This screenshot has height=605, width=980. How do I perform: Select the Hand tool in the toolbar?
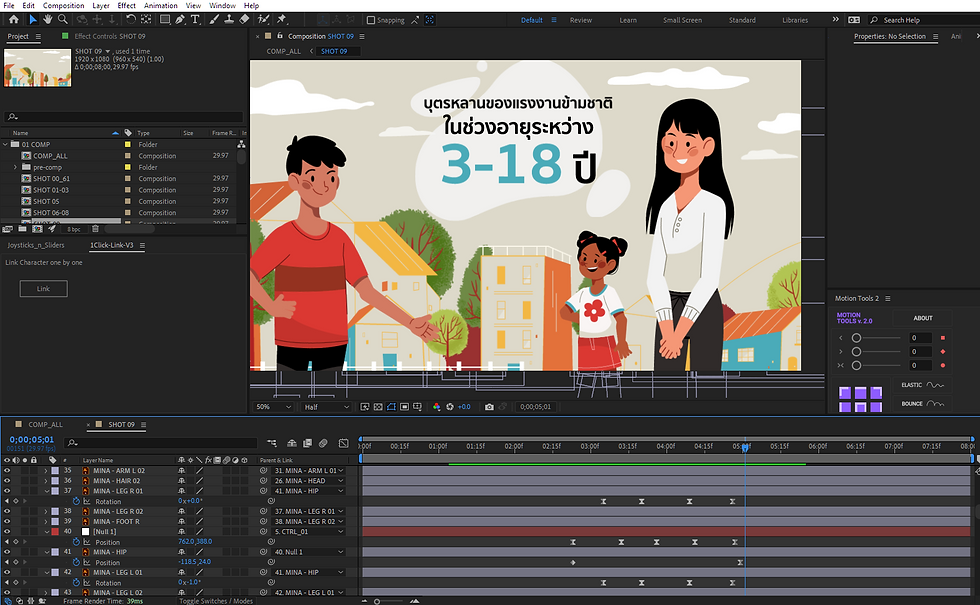click(49, 19)
